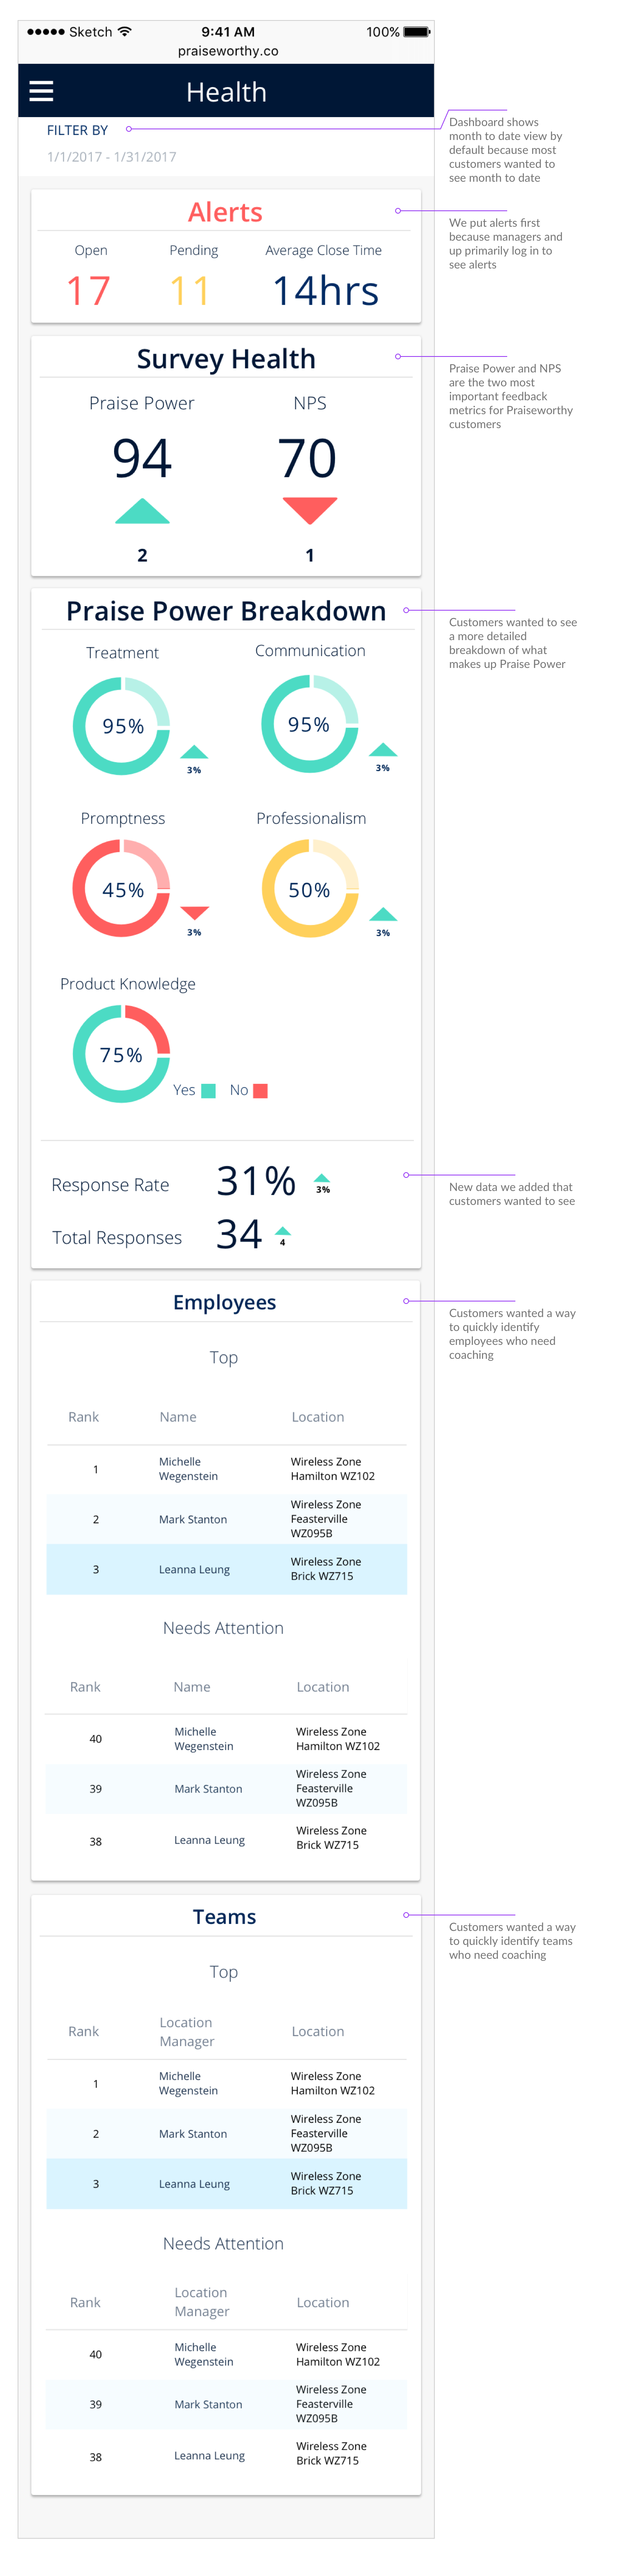Tap the Response Rate 31% value
Image resolution: width=625 pixels, height=2576 pixels.
pos(256,1181)
